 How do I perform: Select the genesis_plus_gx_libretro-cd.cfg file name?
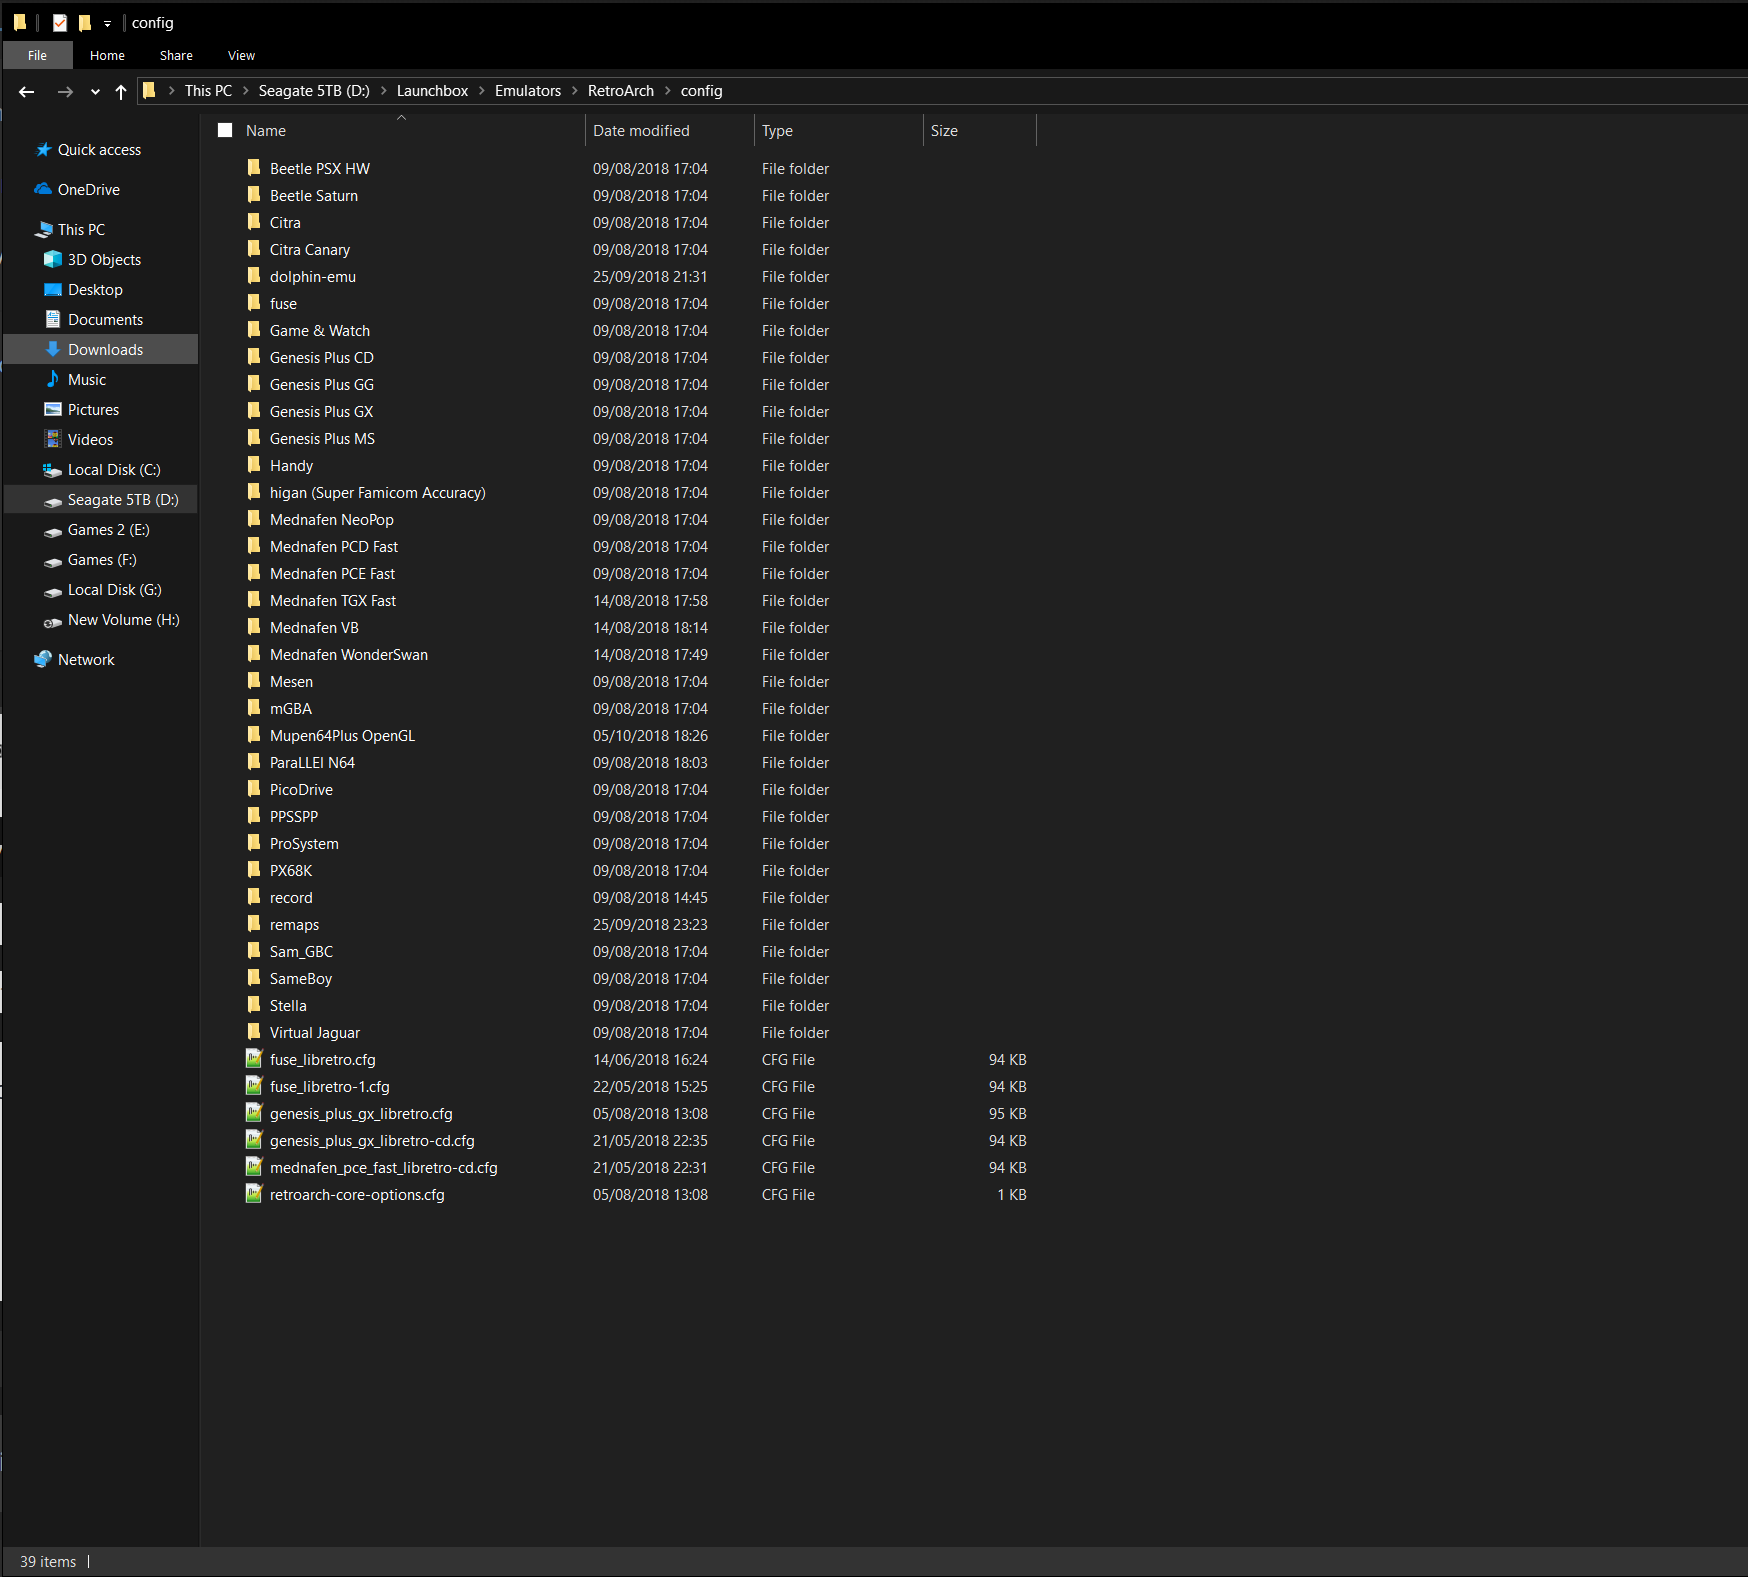click(372, 1141)
